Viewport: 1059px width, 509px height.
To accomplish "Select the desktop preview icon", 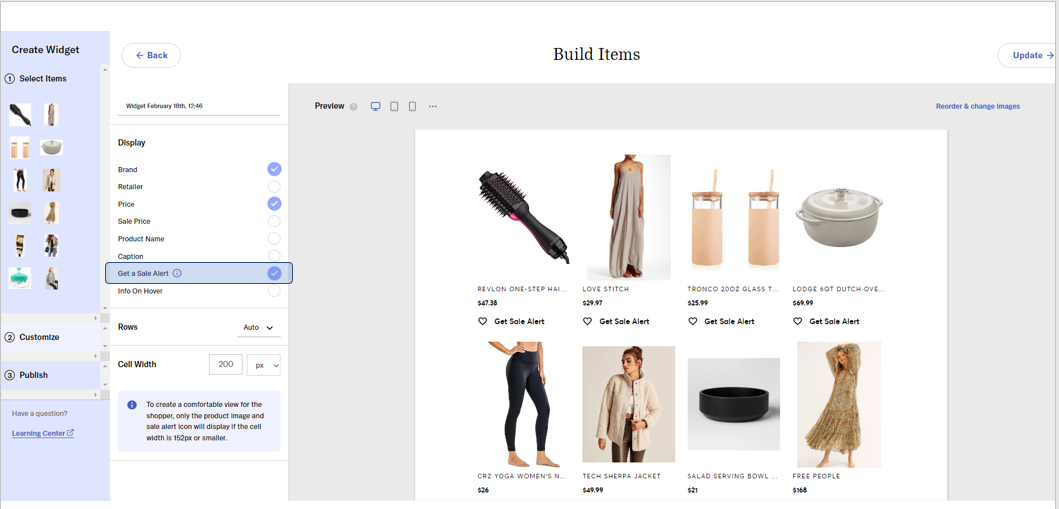I will coord(376,106).
